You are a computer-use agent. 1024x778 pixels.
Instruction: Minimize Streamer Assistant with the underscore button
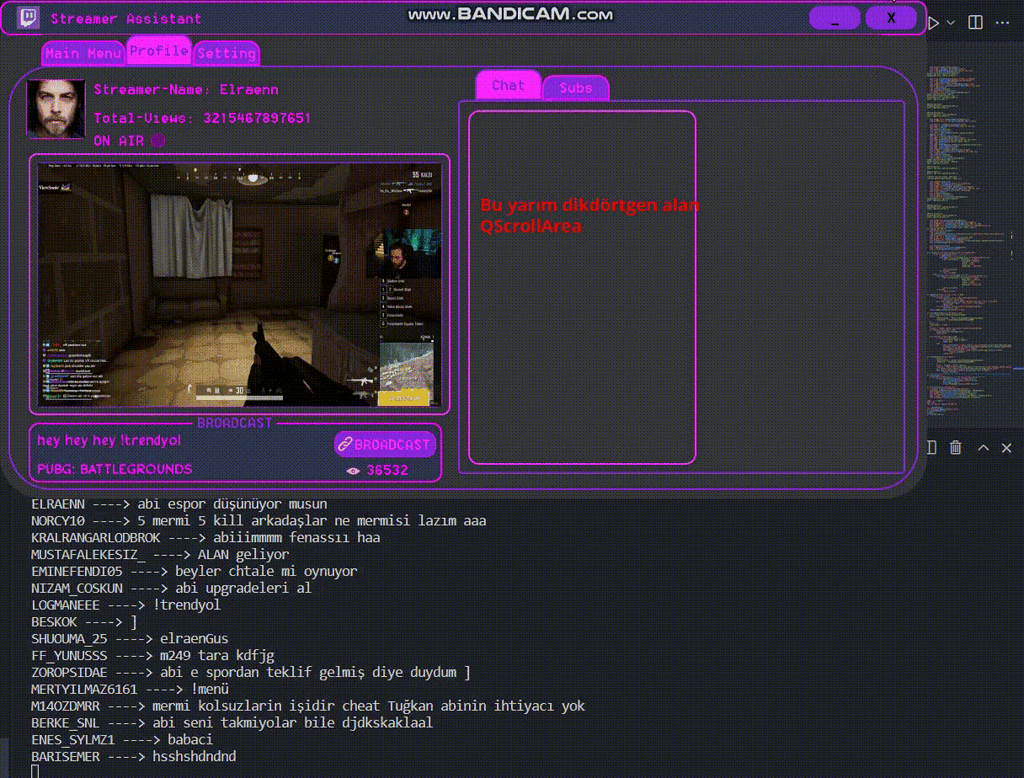click(834, 18)
